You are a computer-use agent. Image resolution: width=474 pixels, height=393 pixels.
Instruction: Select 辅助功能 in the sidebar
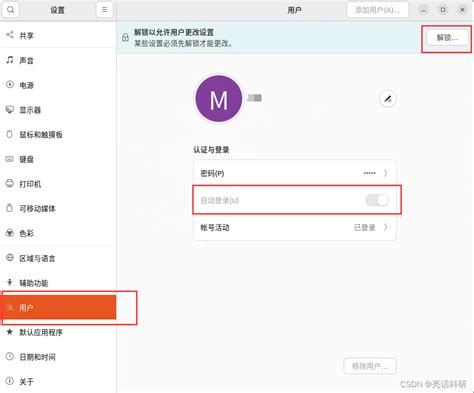coord(58,283)
